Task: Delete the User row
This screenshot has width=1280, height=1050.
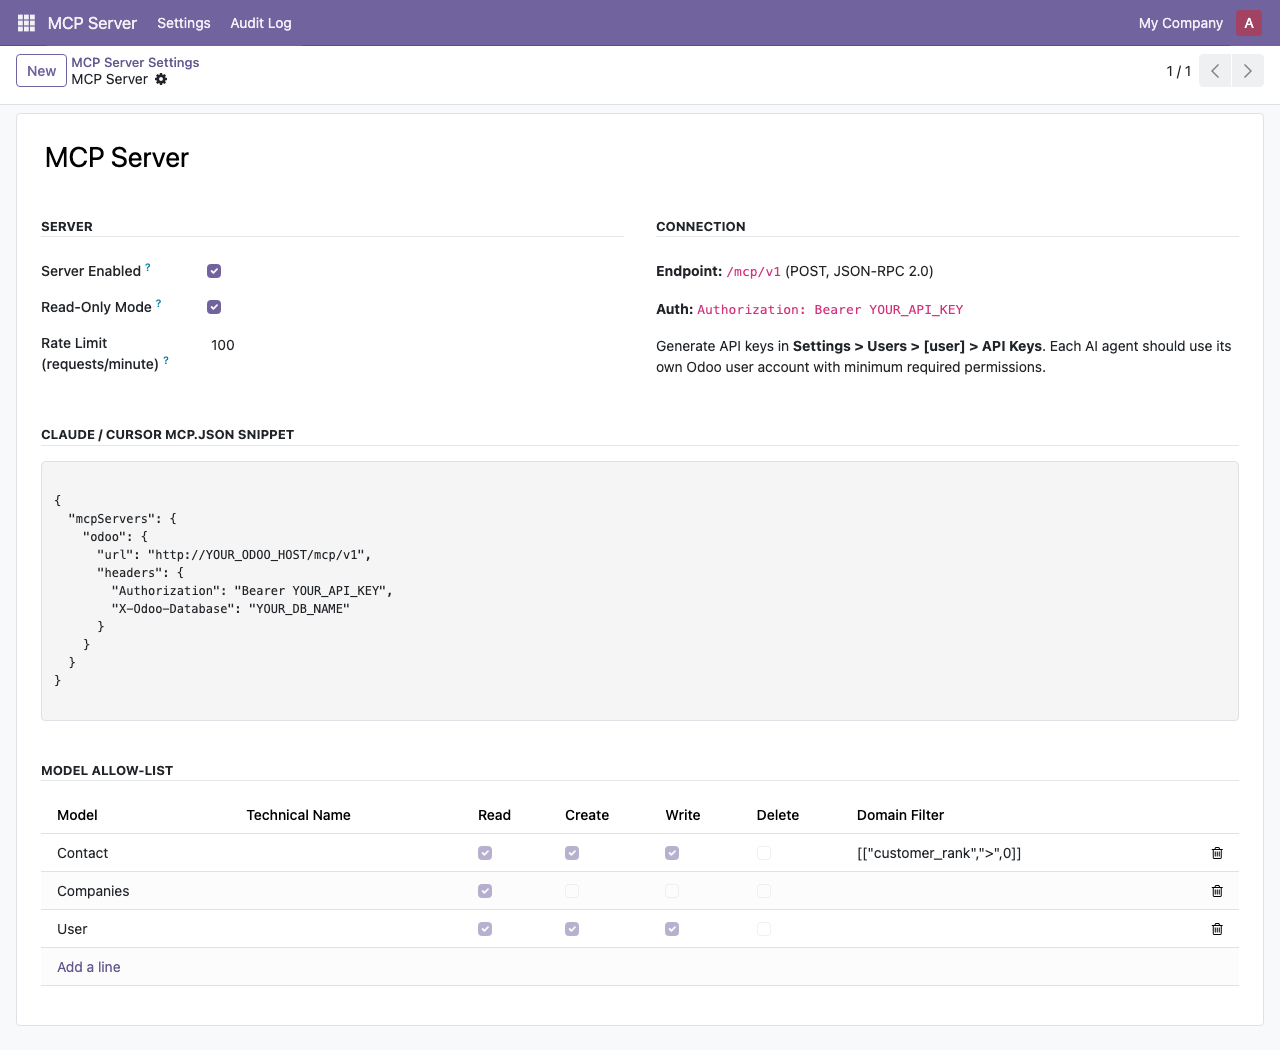Action: (x=1217, y=929)
